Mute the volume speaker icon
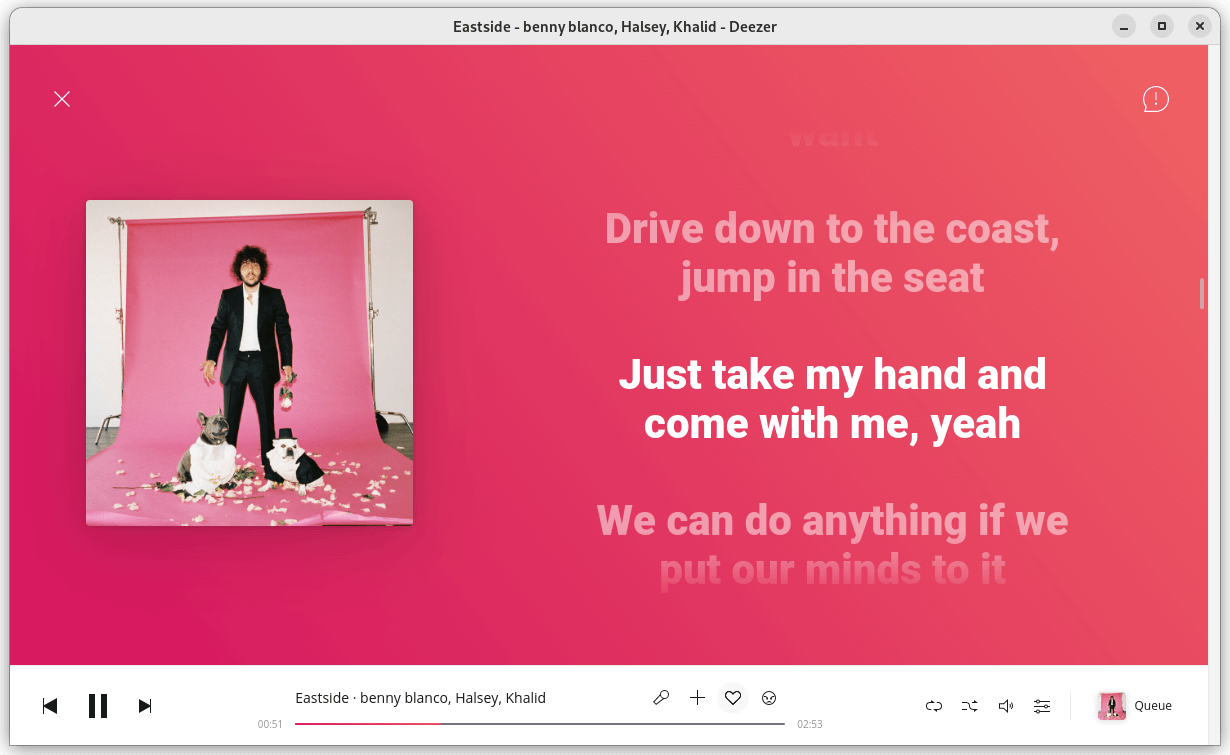This screenshot has width=1230, height=755. pos(1006,706)
